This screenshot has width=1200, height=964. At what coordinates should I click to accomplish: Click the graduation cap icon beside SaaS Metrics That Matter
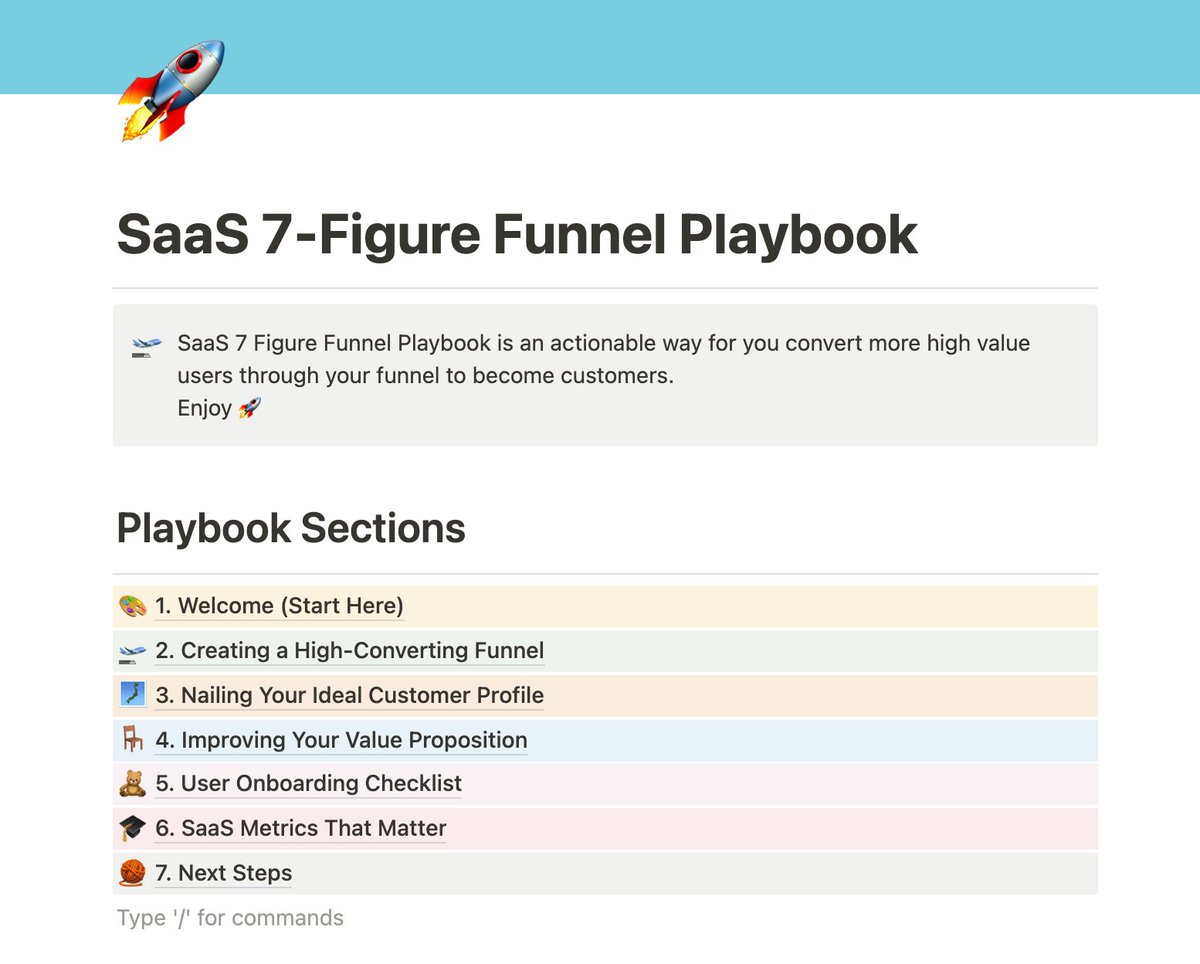132,828
